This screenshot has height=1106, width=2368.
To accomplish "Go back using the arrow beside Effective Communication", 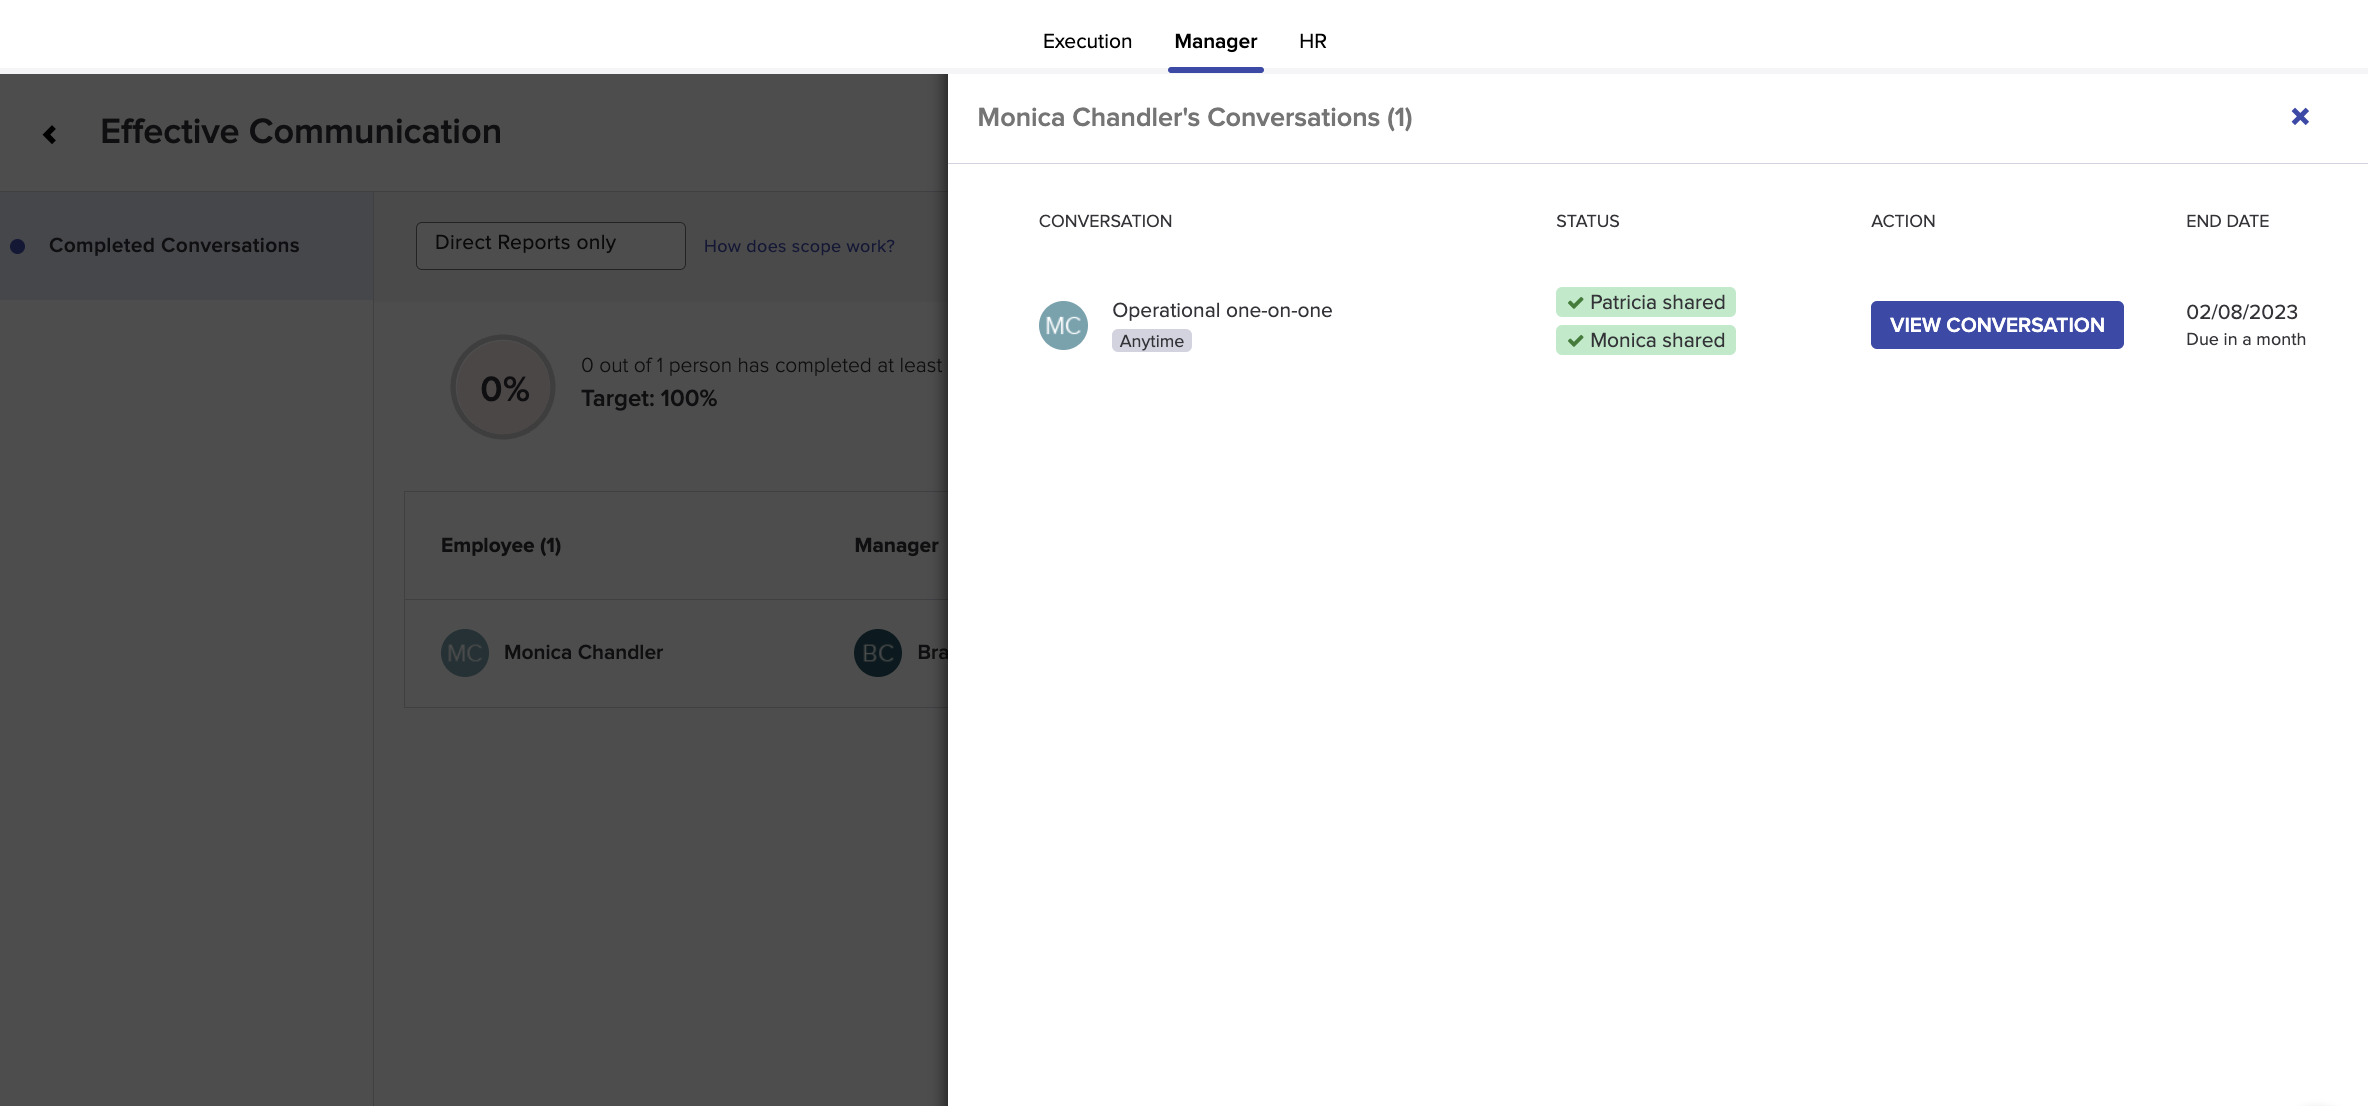I will pyautogui.click(x=49, y=134).
